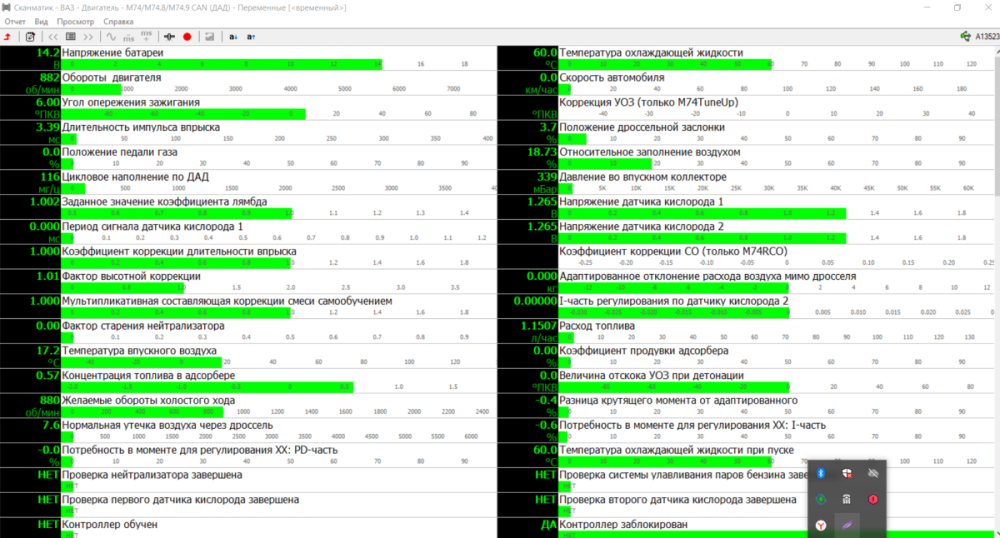Image resolution: width=1000 pixels, height=538 pixels.
Task: Click the crossed-out cloud tray icon
Action: point(873,474)
